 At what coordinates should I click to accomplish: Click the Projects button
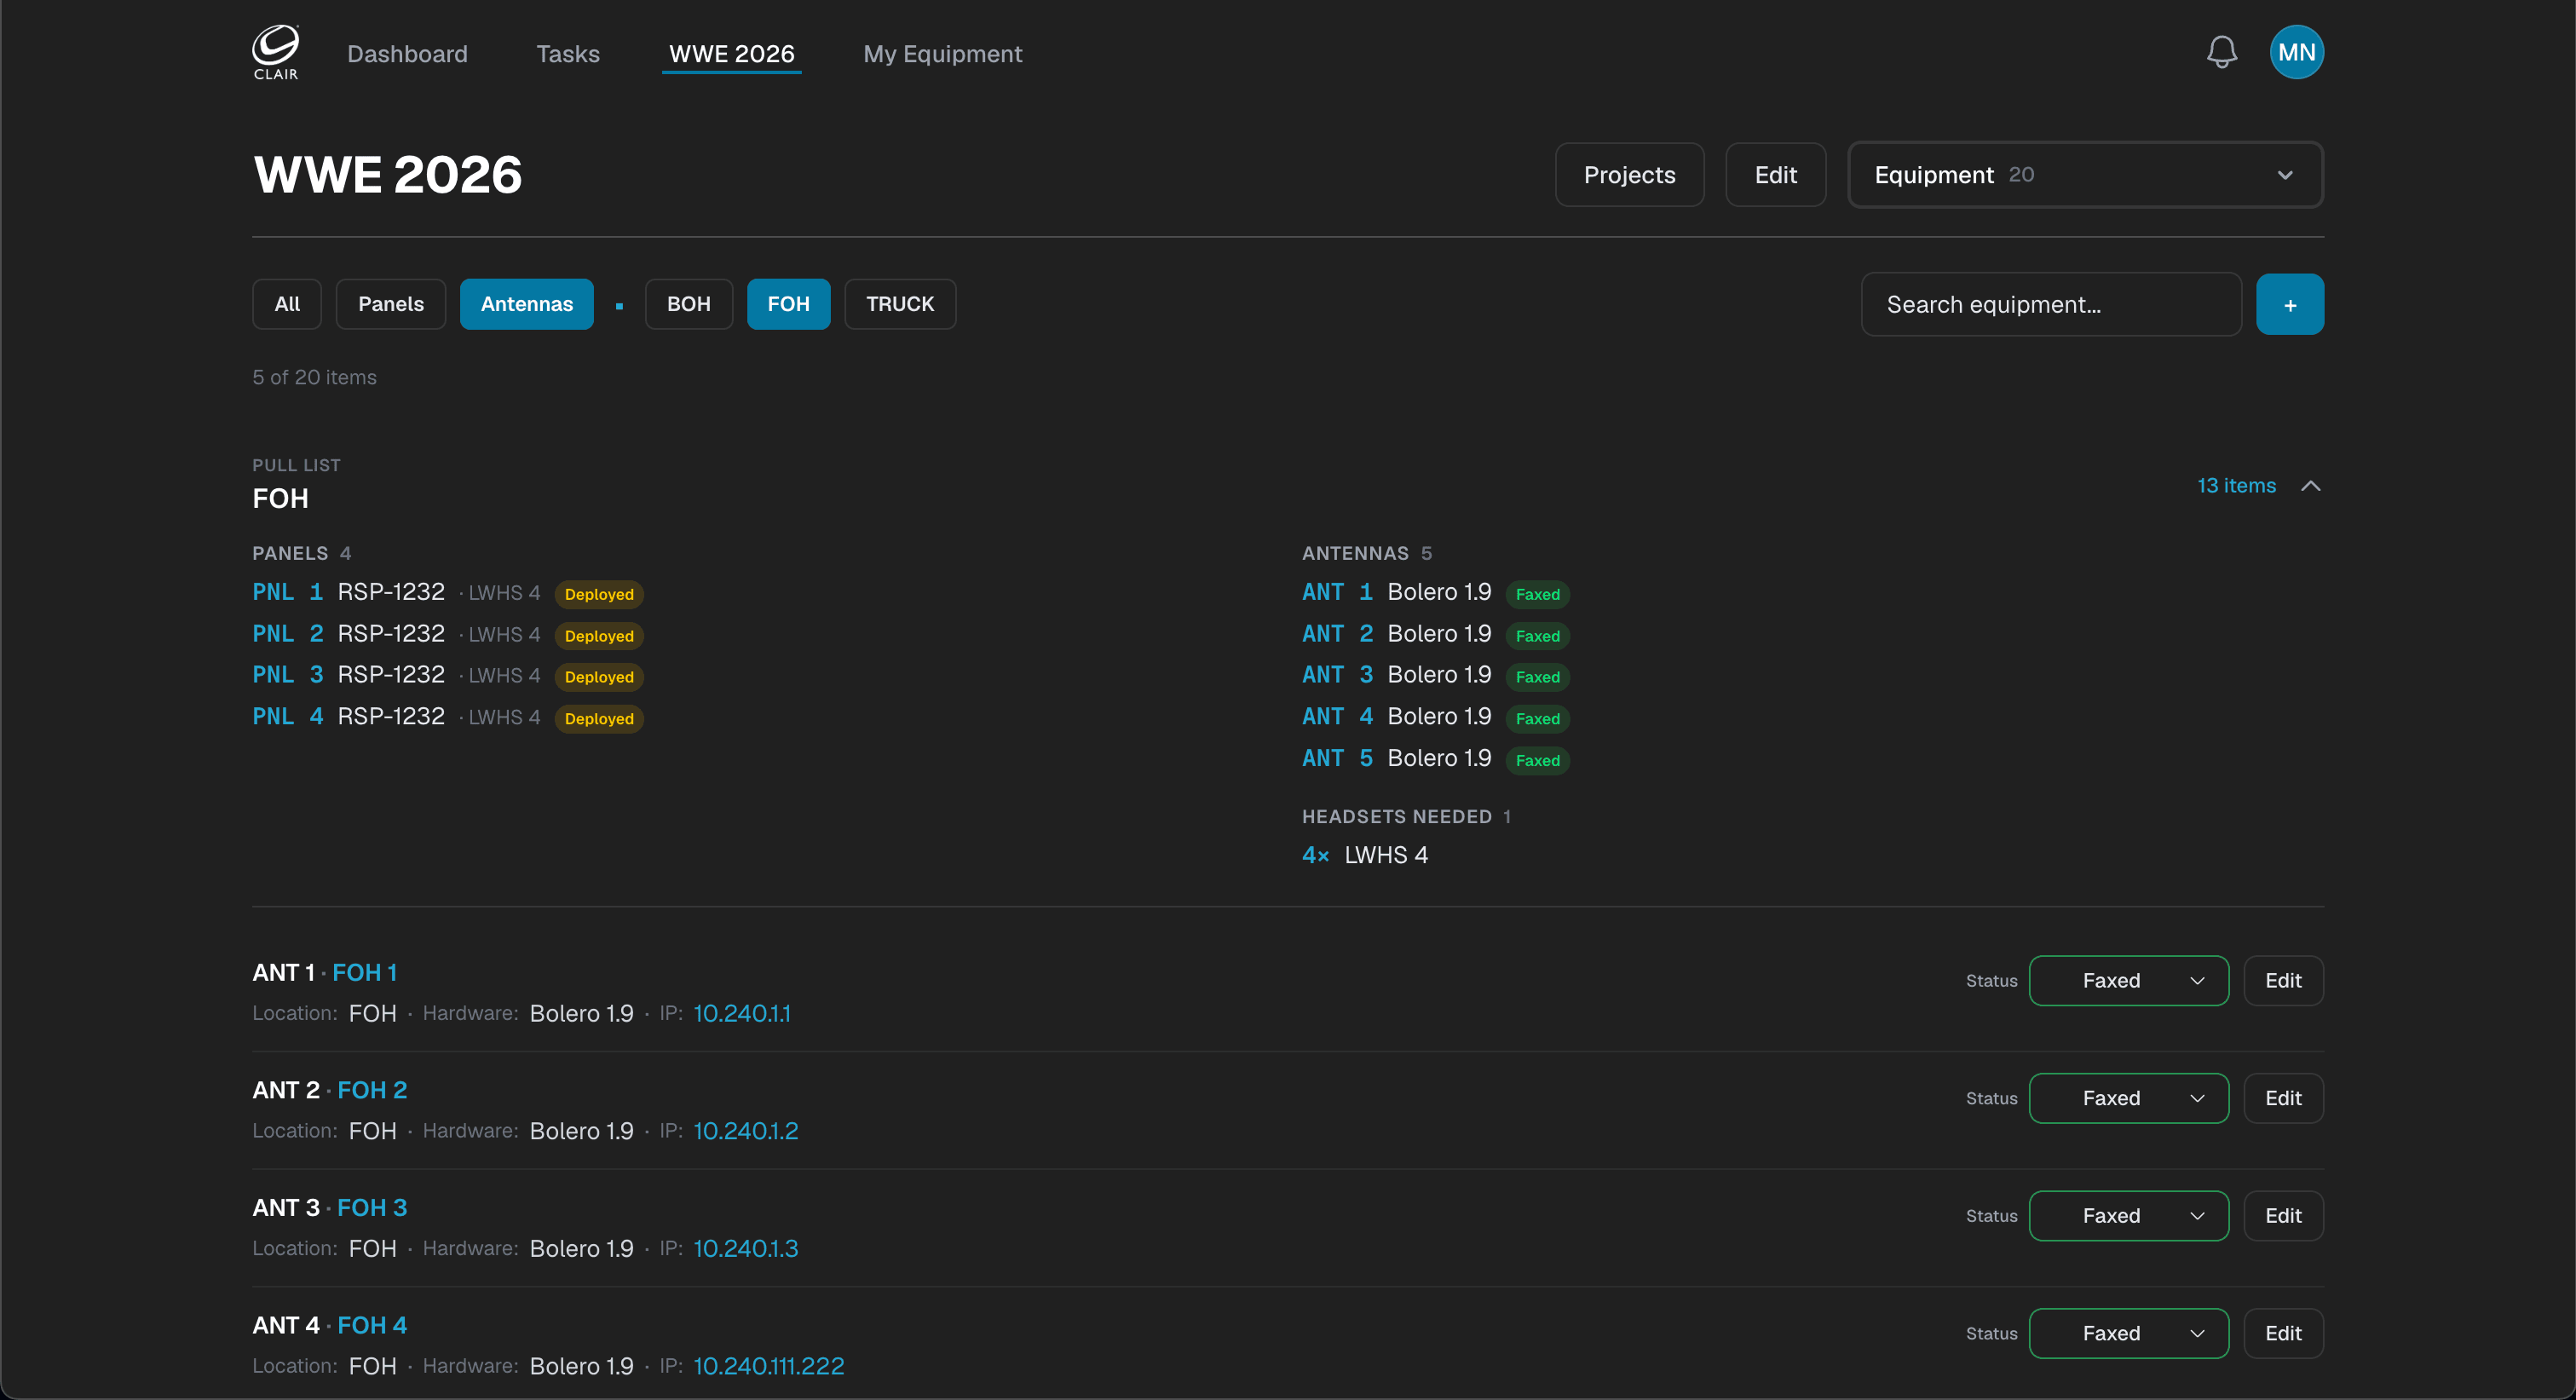click(x=1629, y=175)
